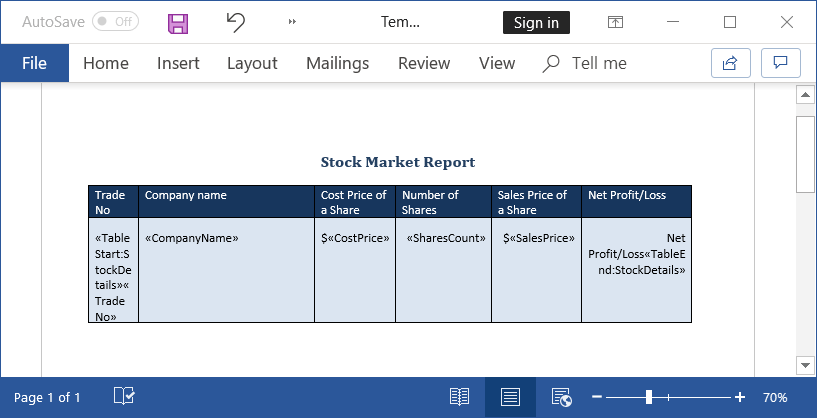Expand Quick Access Toolbar overflow chevron
The height and width of the screenshot is (418, 817).
[292, 22]
